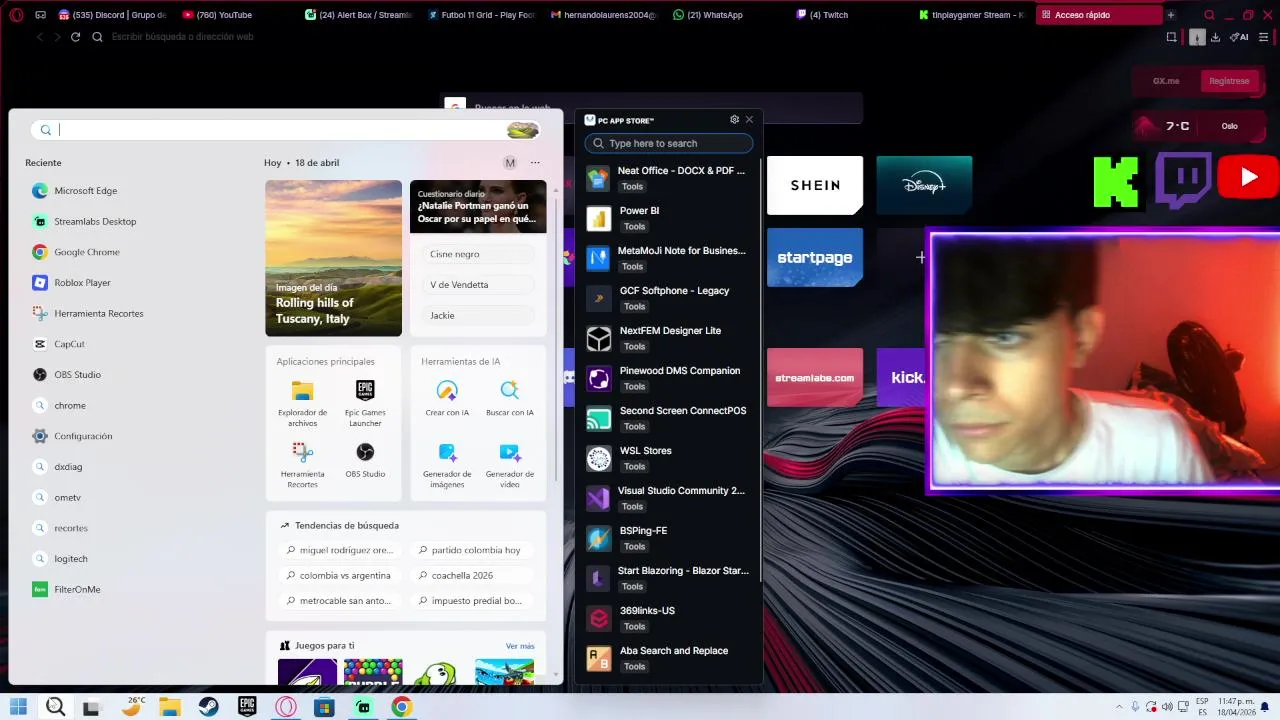Switch to Alert Box Streamlabs tab
The width and height of the screenshot is (1280, 720).
357,15
